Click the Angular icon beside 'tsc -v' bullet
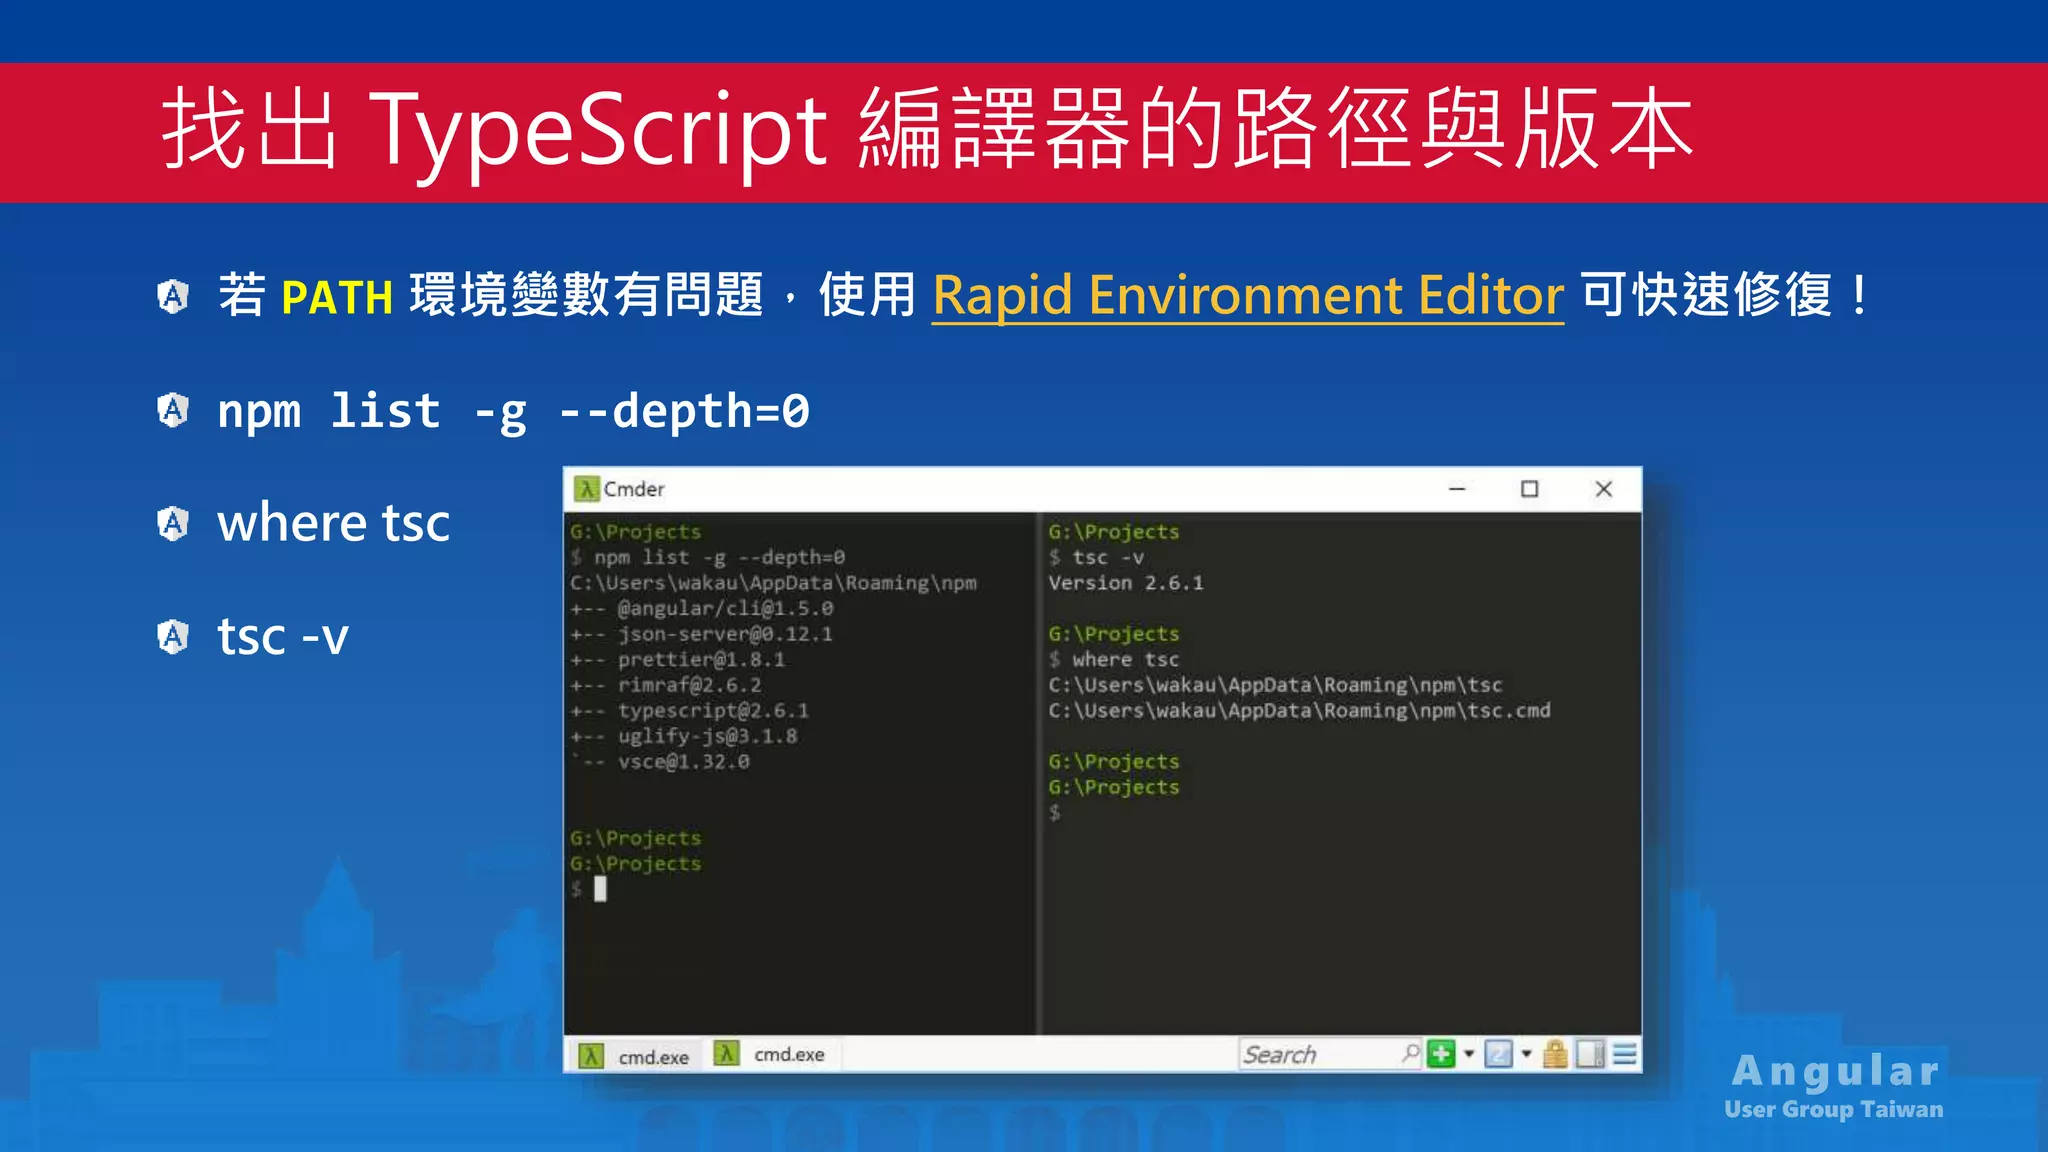2048x1152 pixels. click(x=173, y=637)
